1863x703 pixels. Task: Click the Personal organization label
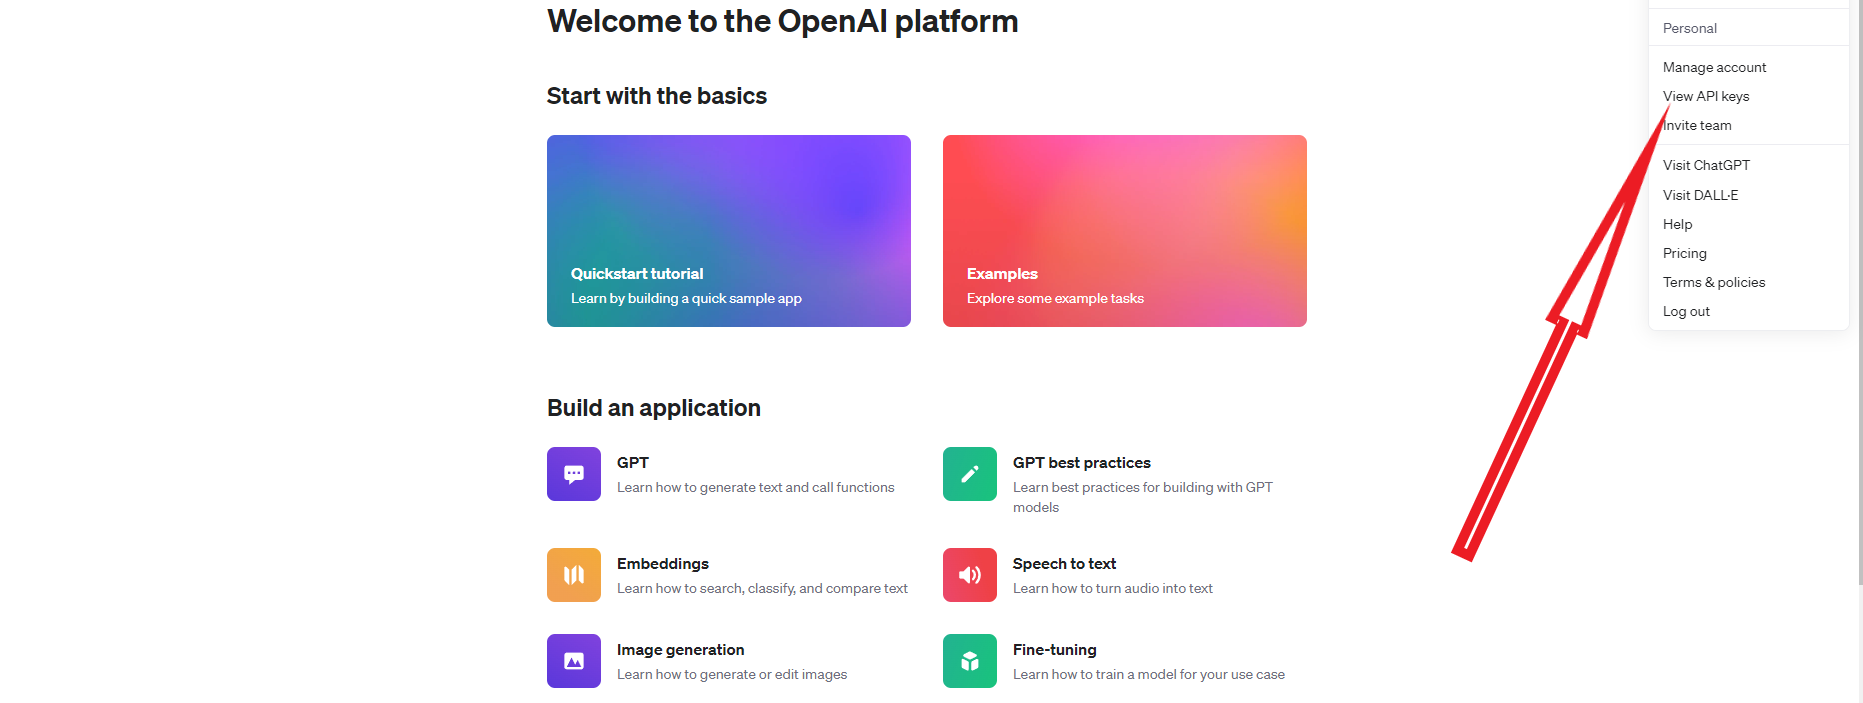tap(1689, 28)
